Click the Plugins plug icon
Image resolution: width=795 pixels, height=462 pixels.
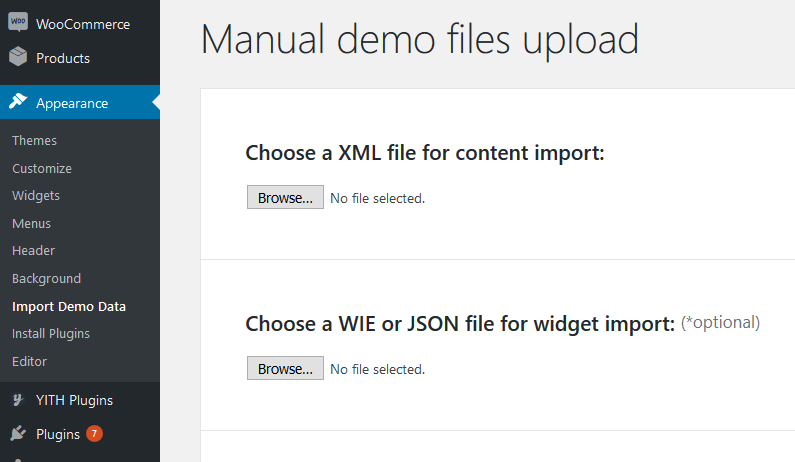click(18, 434)
